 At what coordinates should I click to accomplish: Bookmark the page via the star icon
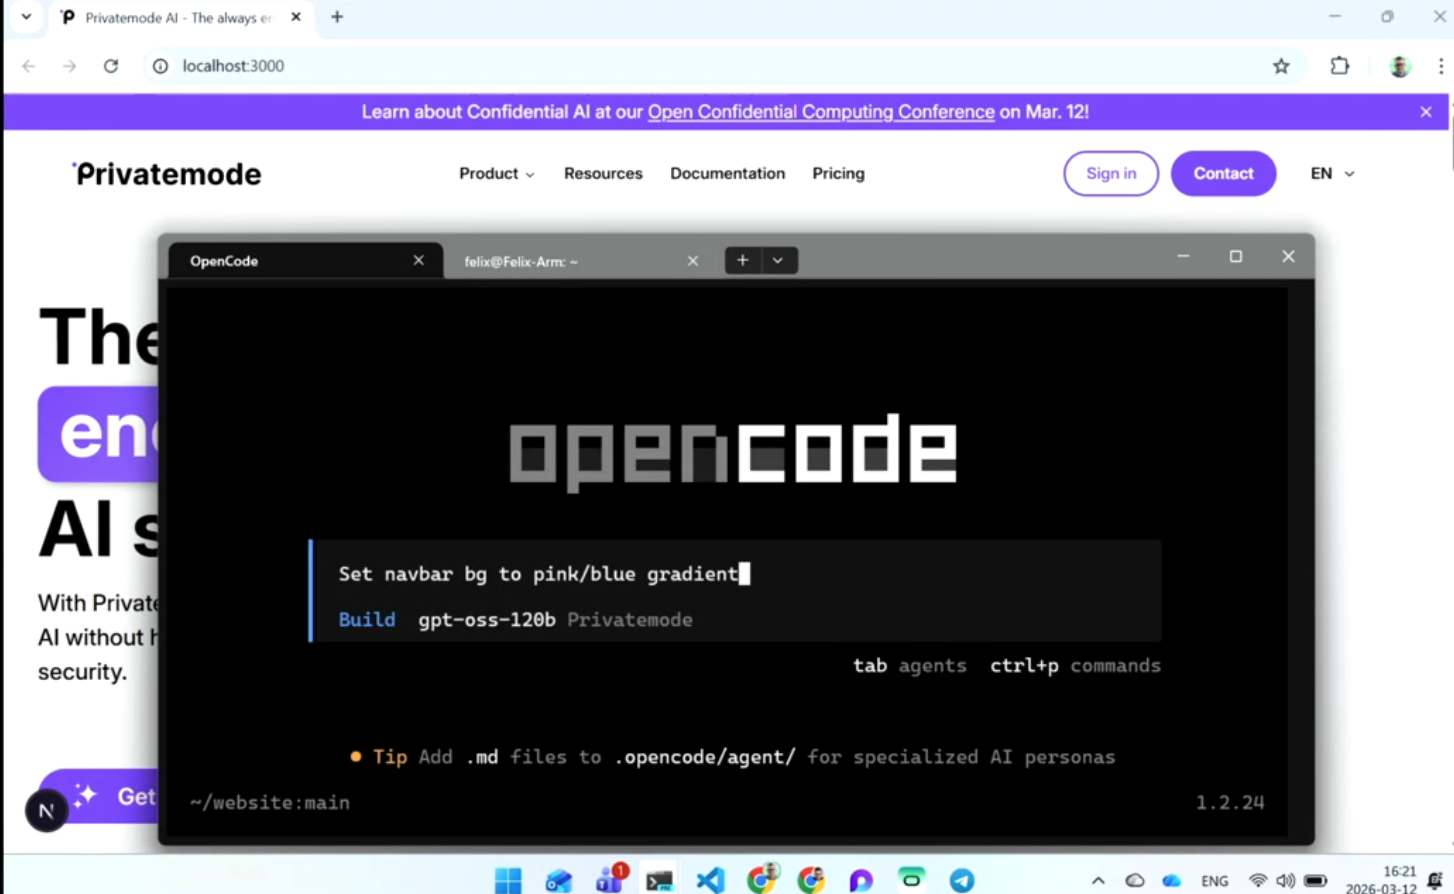tap(1281, 65)
